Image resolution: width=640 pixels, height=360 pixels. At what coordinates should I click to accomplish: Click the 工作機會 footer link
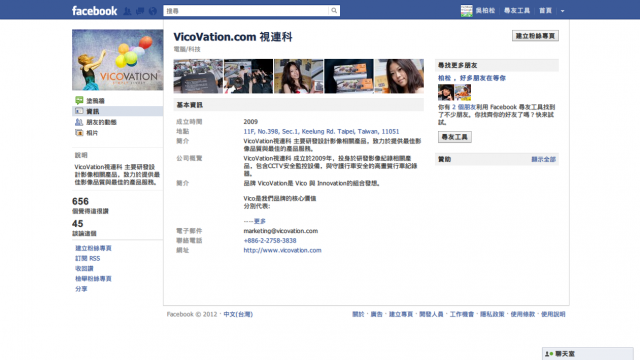pyautogui.click(x=462, y=314)
